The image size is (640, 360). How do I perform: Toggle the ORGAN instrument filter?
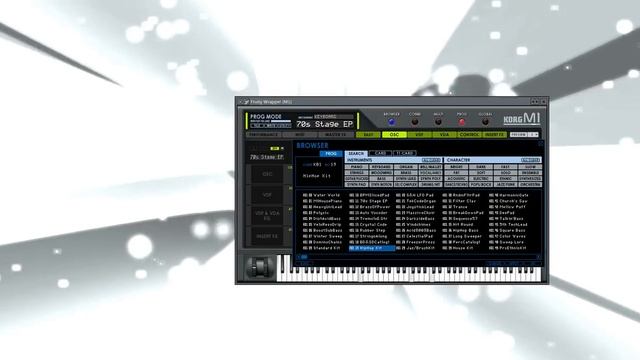coord(406,167)
